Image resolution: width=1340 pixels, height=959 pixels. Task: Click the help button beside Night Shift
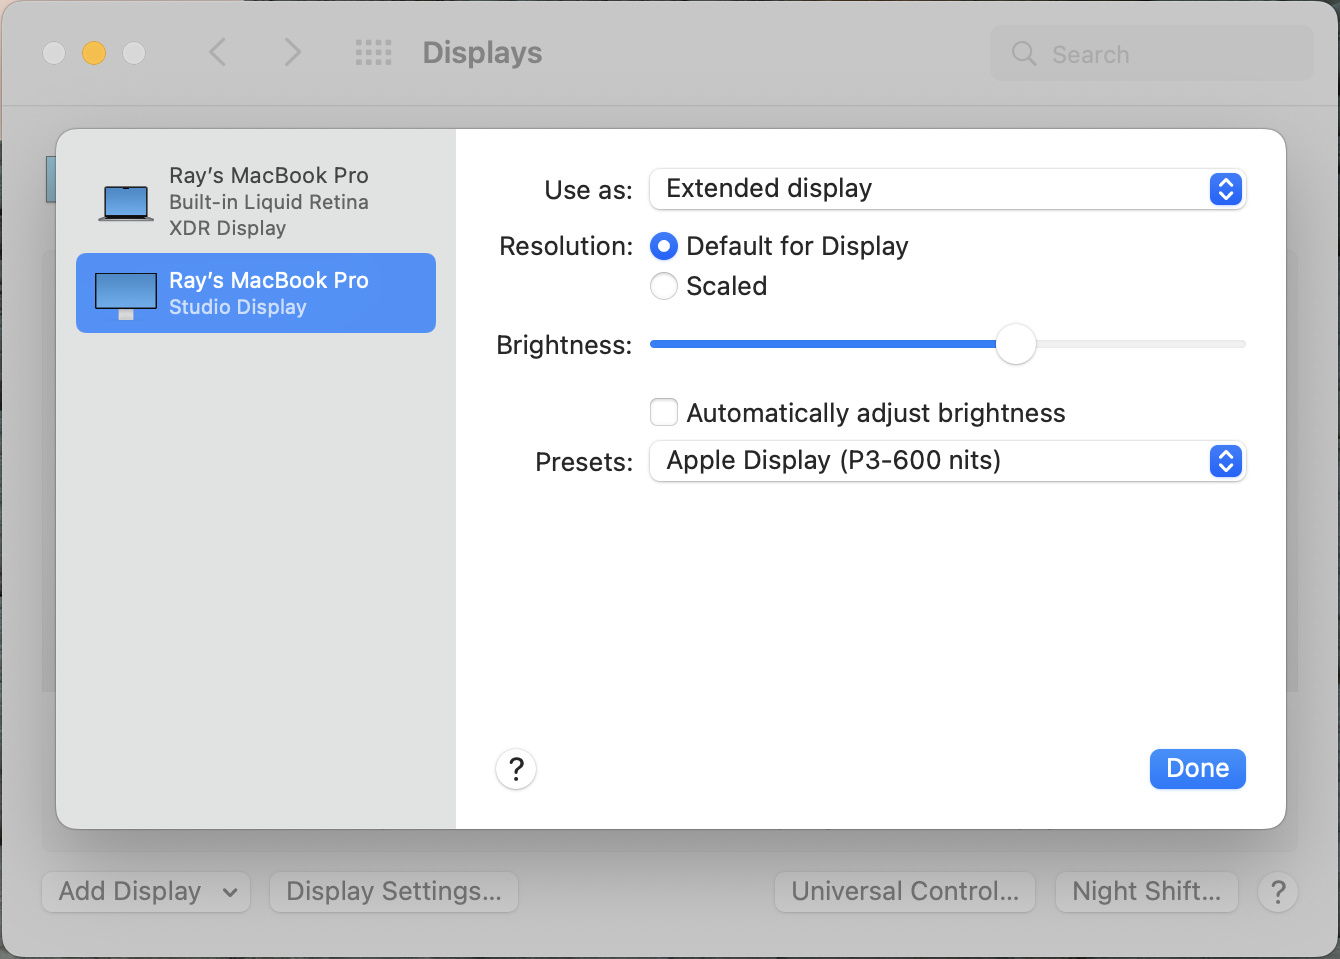1277,892
